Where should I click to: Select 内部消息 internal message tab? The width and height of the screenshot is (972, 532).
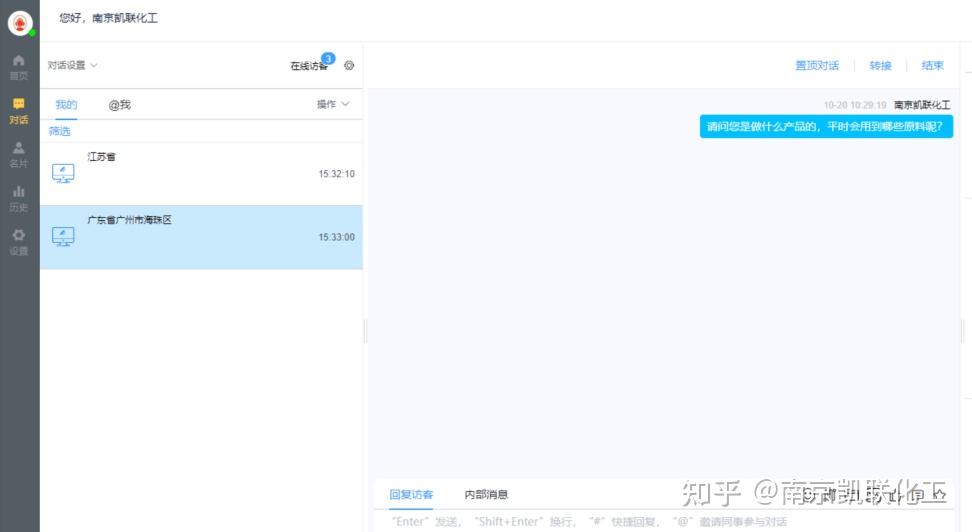pyautogui.click(x=486, y=494)
